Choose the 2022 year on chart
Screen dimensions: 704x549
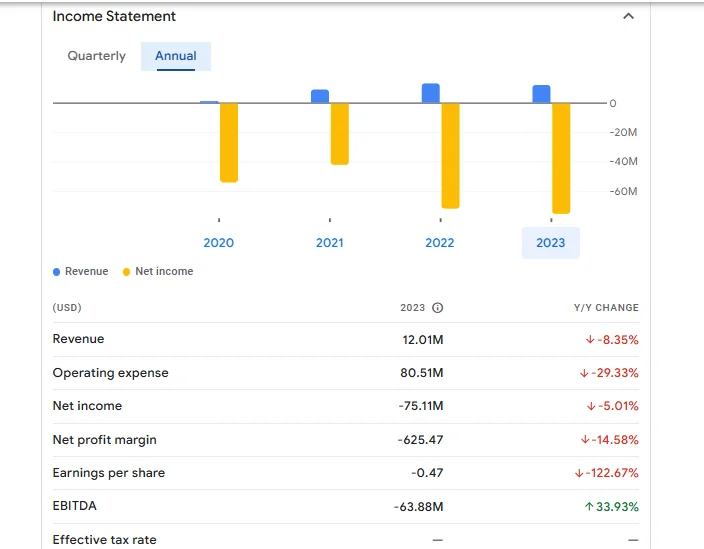pyautogui.click(x=439, y=243)
